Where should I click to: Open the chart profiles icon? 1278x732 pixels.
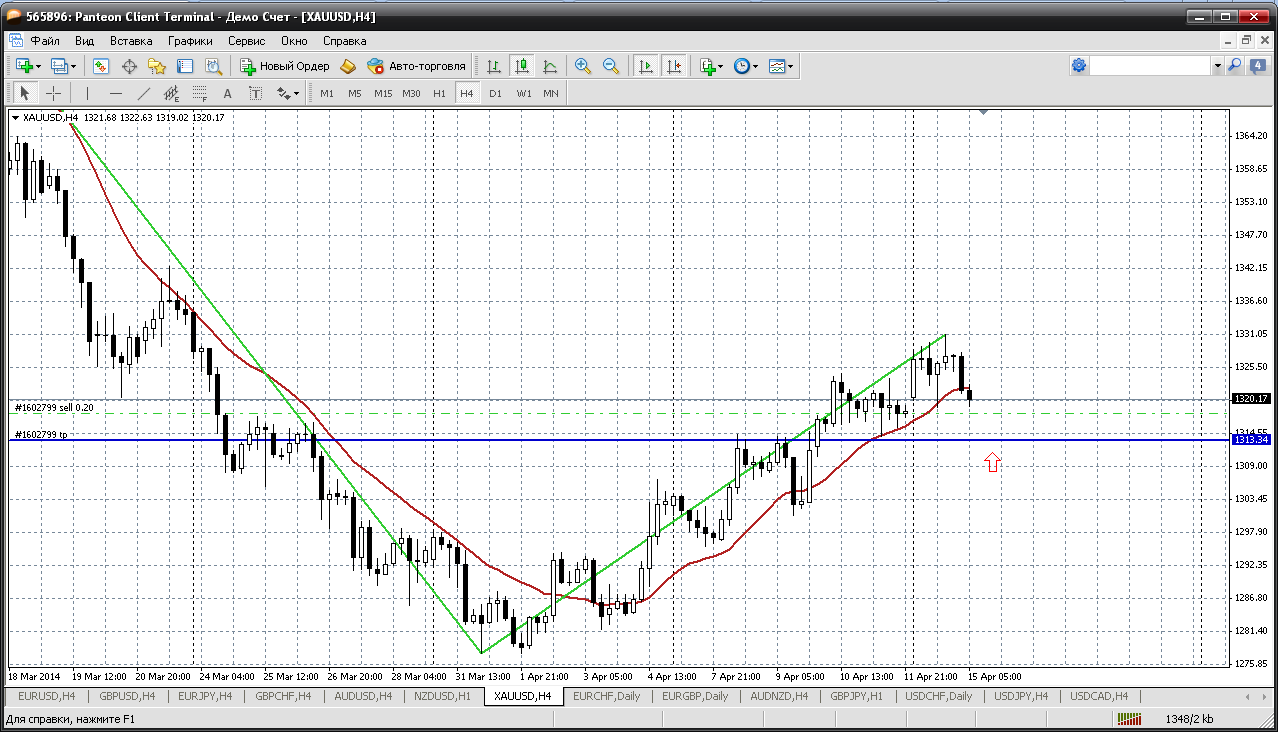click(60, 66)
